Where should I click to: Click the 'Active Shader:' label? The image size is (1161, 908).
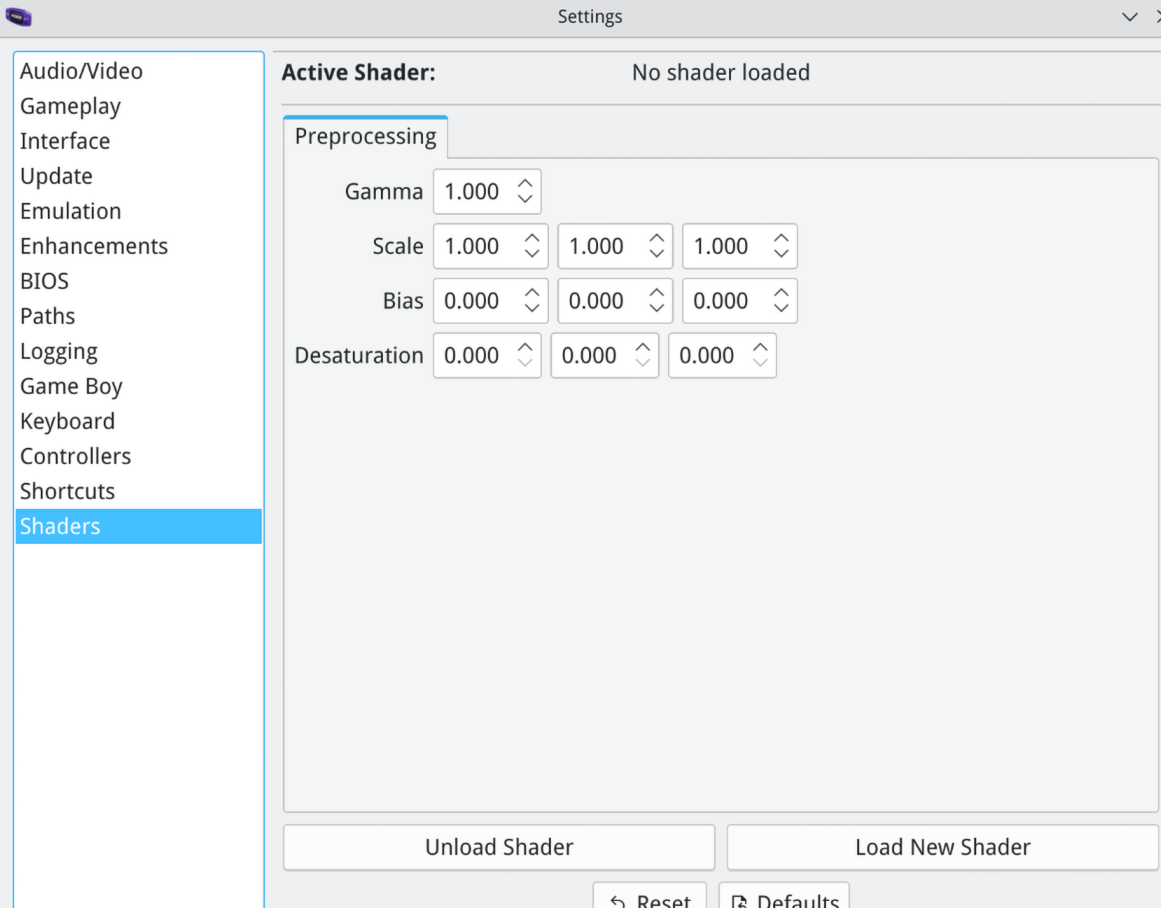(358, 73)
